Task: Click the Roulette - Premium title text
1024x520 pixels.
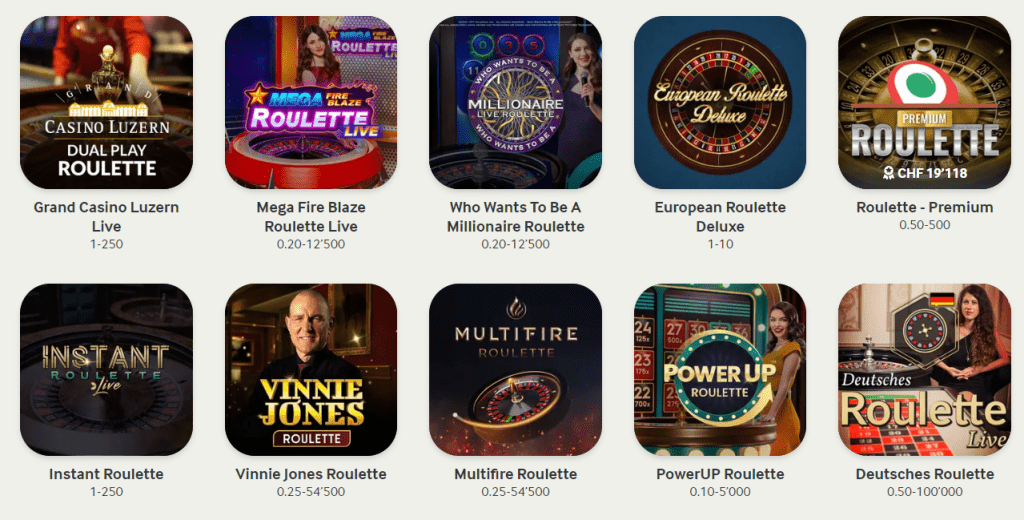Action: pyautogui.click(x=924, y=207)
